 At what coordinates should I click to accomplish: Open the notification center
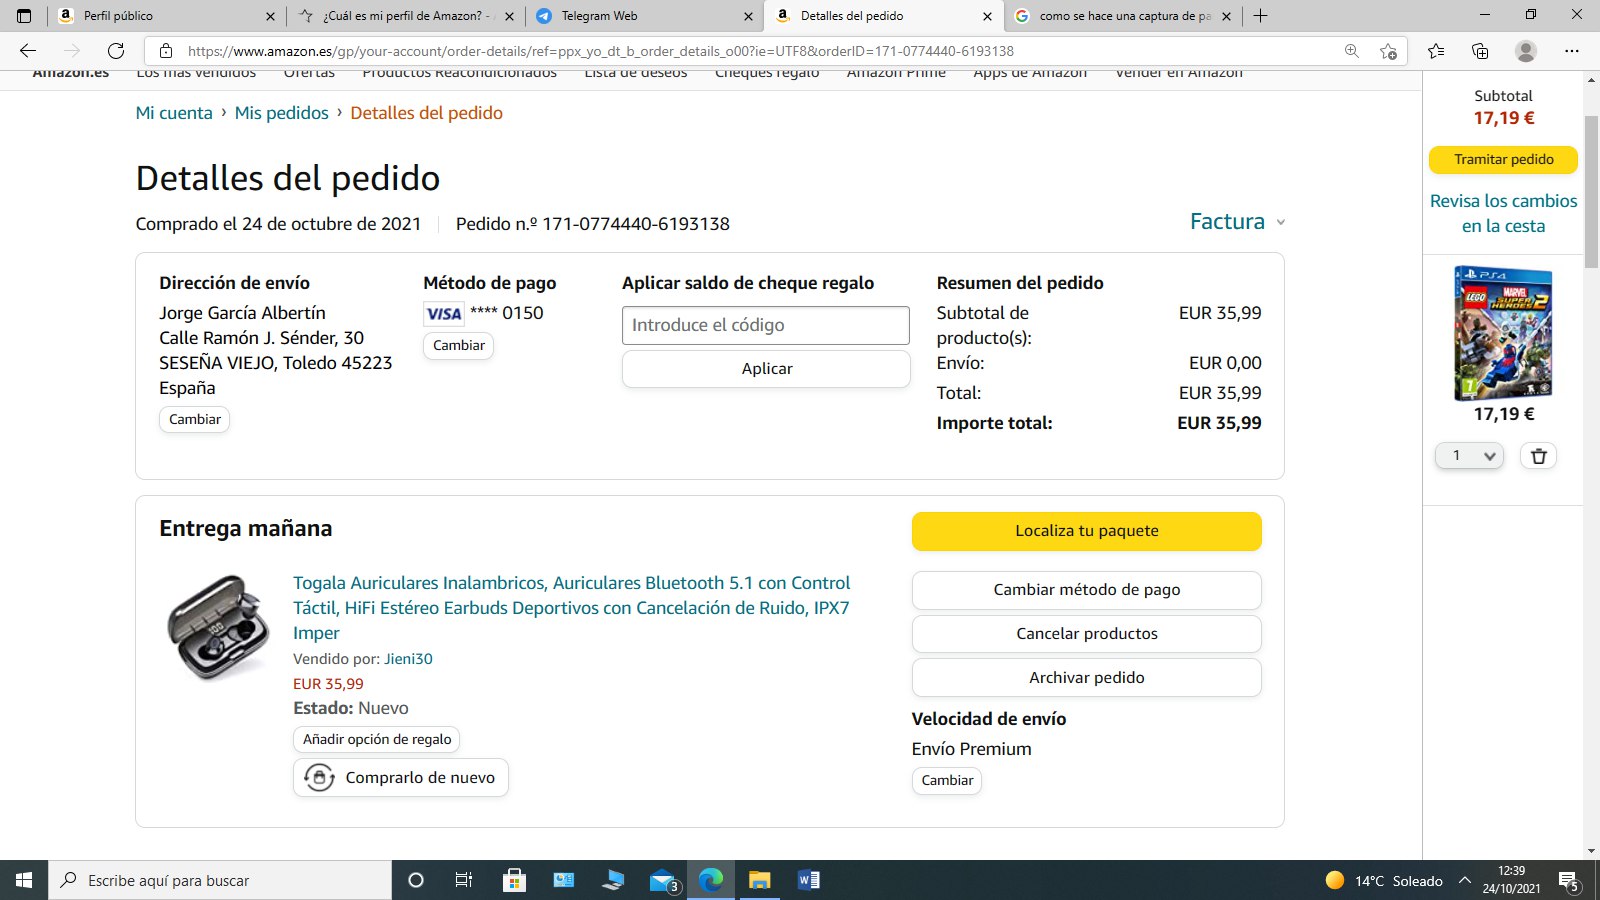click(1570, 881)
